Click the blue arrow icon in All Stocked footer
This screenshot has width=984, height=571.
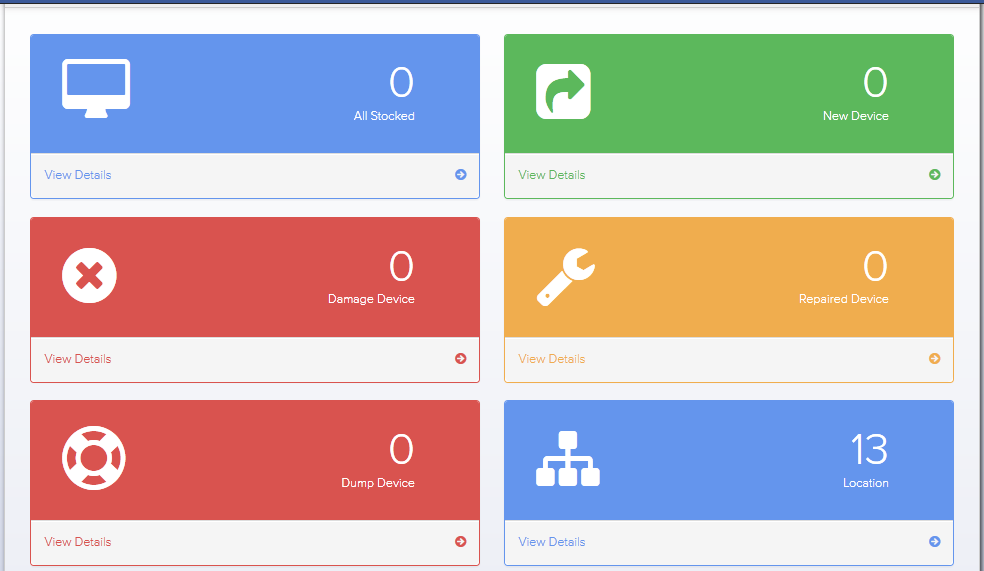click(461, 174)
